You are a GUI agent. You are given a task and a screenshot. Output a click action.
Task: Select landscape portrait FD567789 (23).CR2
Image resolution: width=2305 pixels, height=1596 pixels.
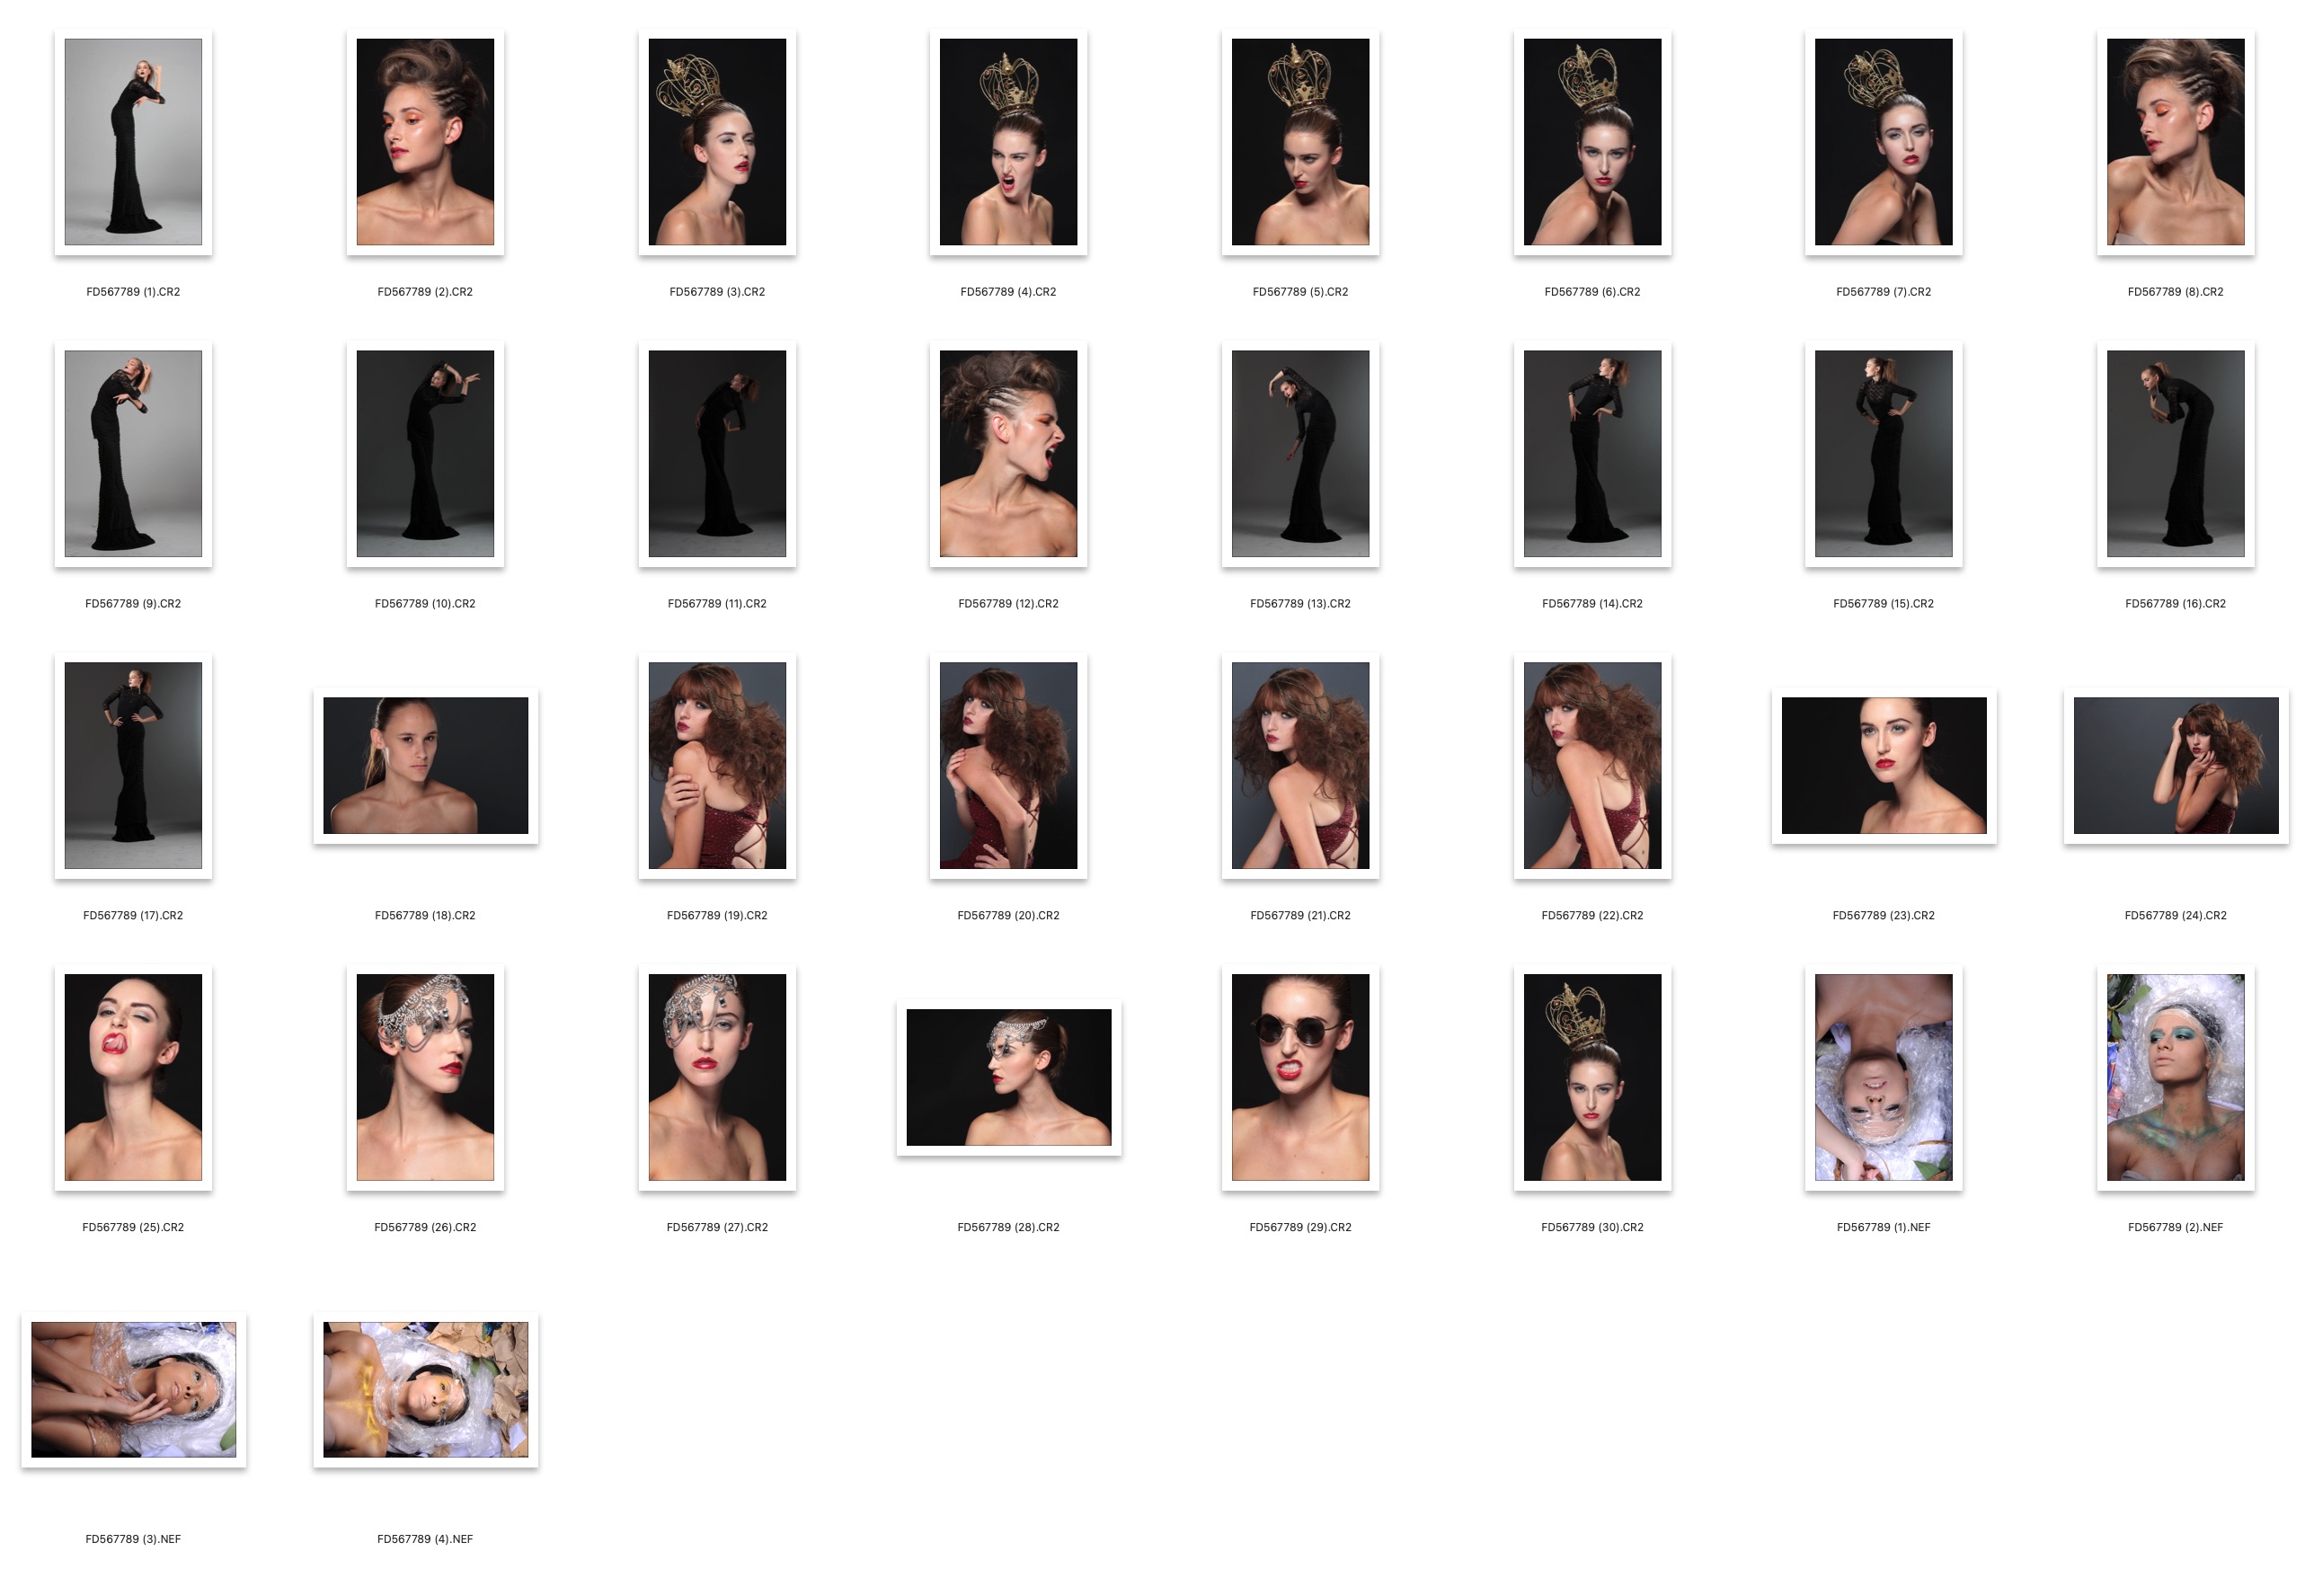pyautogui.click(x=1883, y=765)
